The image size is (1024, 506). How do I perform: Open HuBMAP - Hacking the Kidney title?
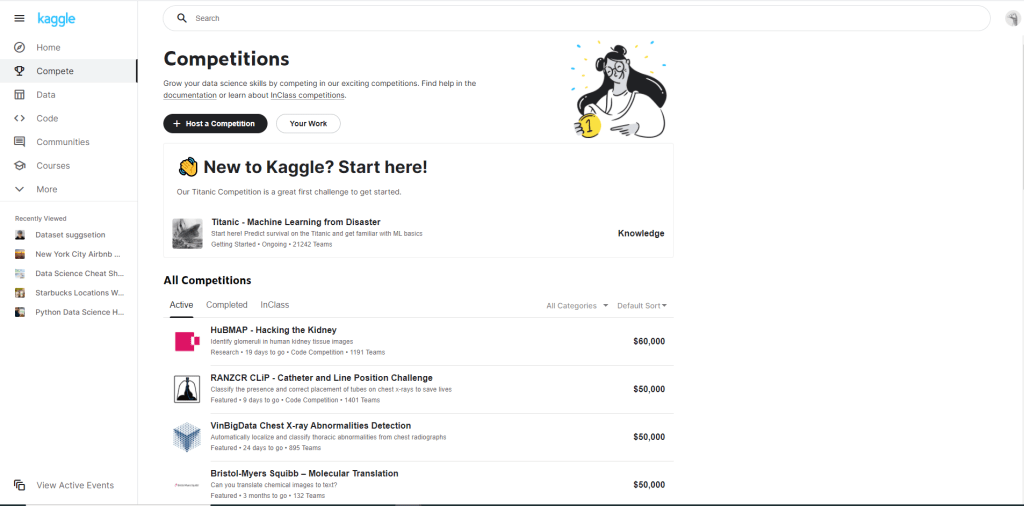pyautogui.click(x=274, y=330)
